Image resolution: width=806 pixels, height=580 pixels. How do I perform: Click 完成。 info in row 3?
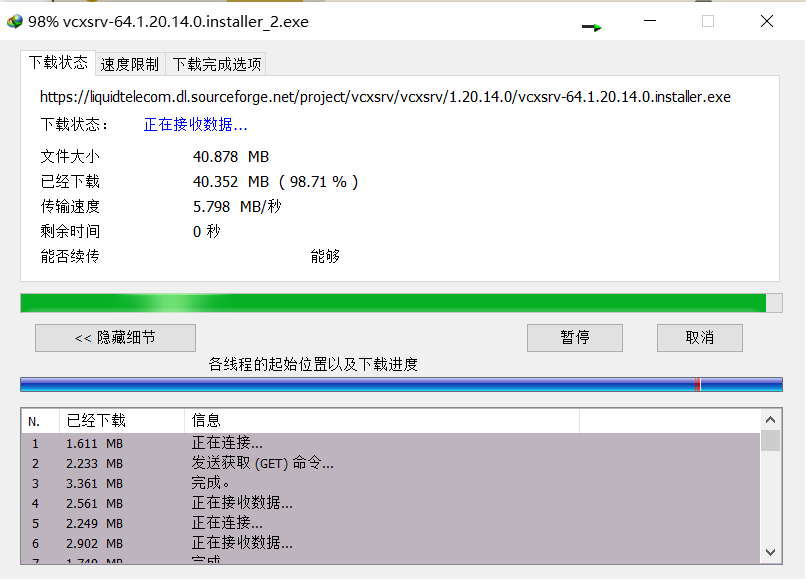coord(210,483)
